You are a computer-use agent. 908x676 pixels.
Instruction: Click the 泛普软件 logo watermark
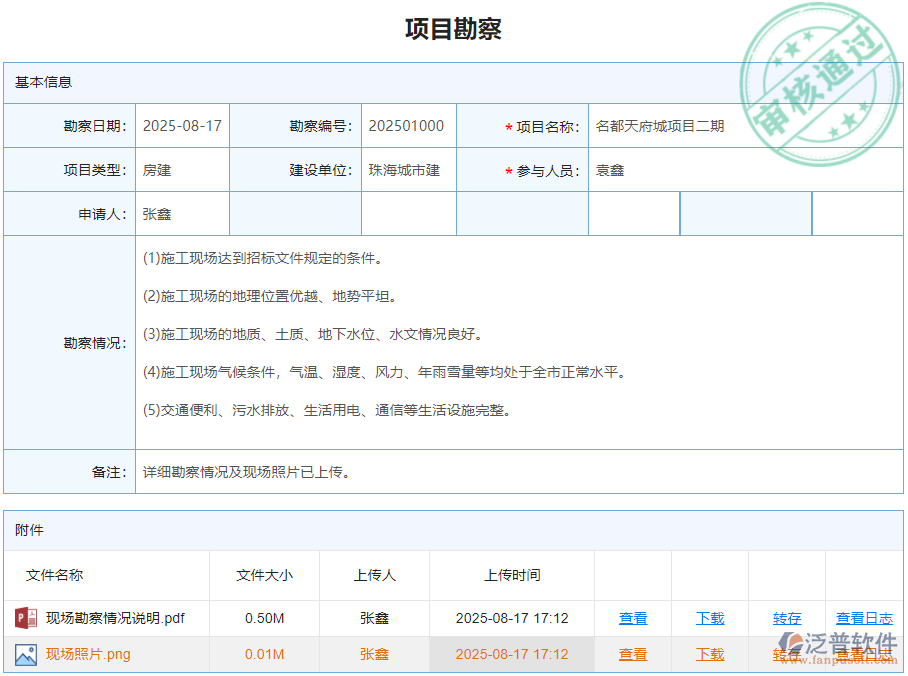(x=835, y=645)
